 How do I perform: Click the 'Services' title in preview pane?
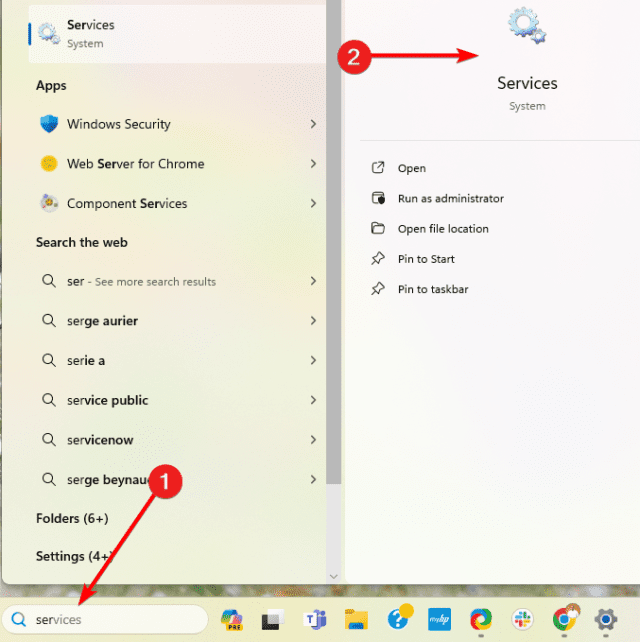click(x=527, y=83)
